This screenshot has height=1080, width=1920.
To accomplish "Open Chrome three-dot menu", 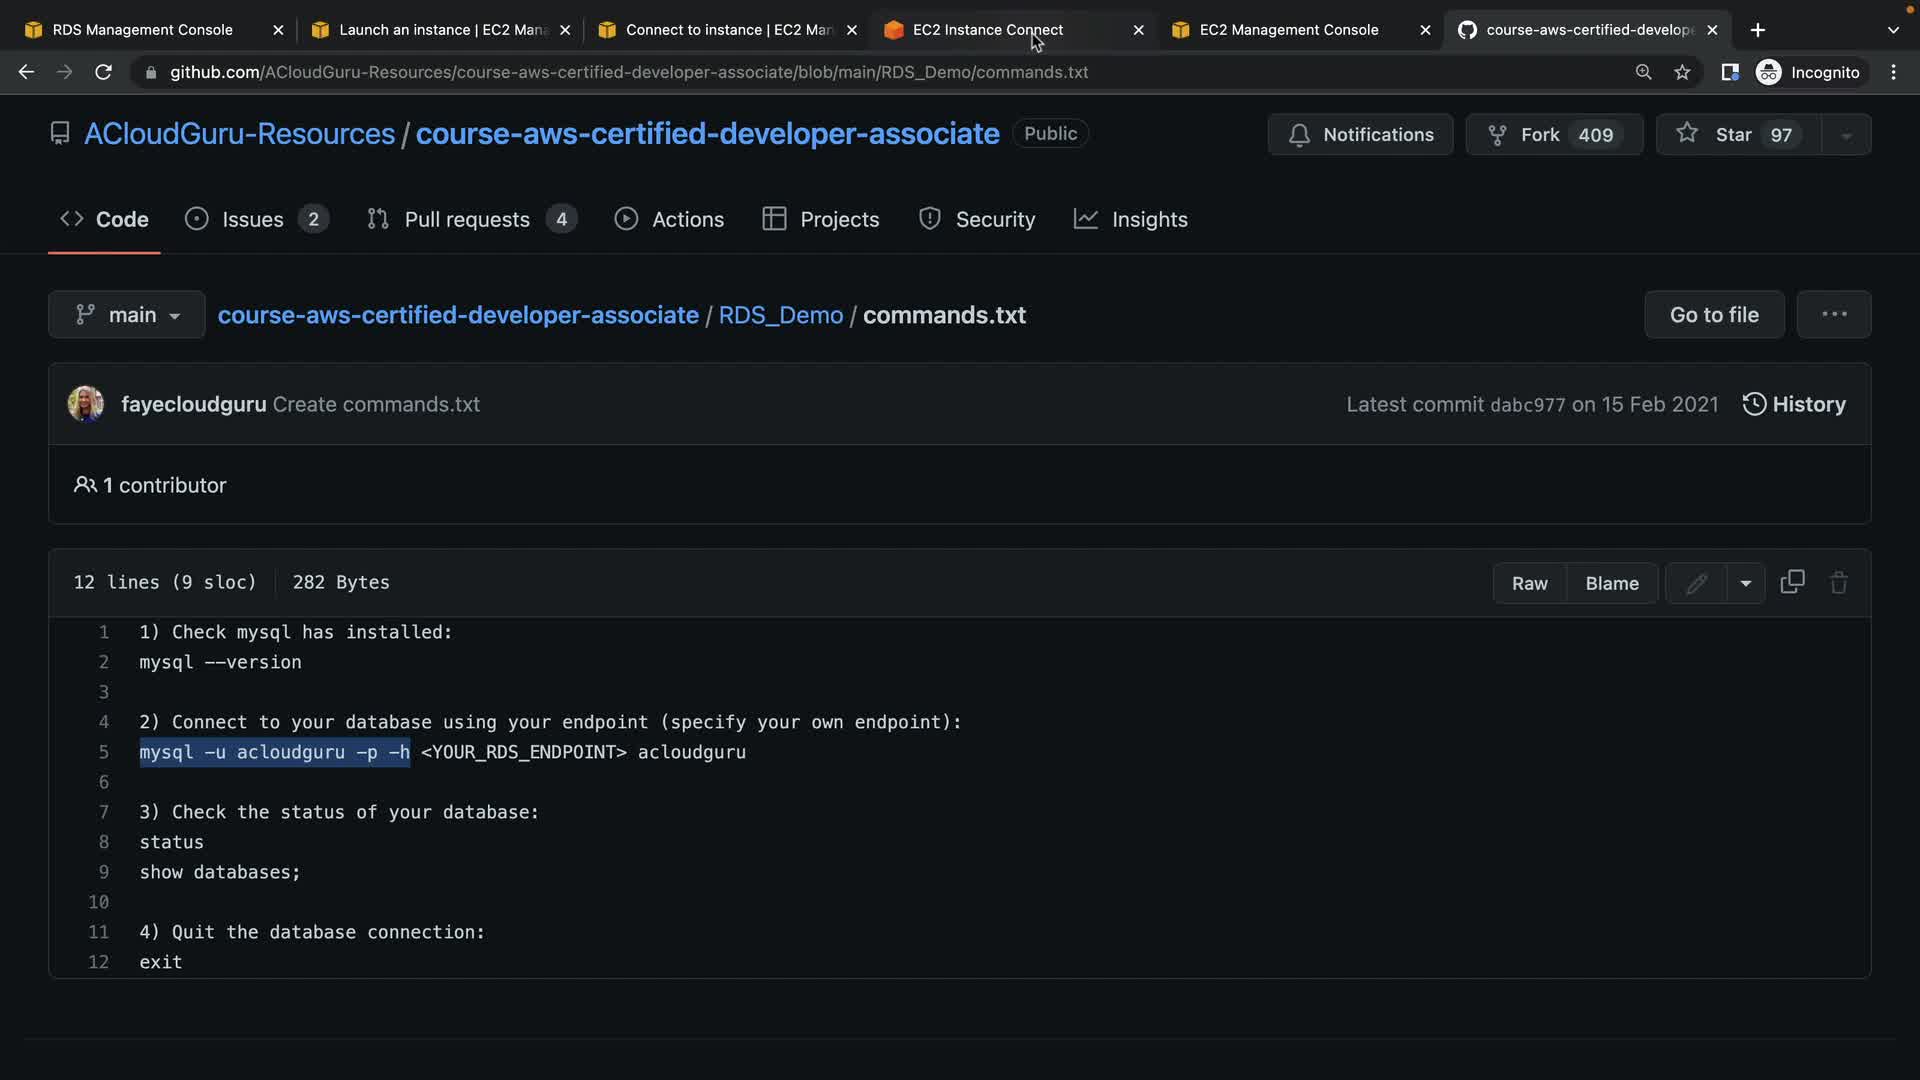I will pos(1893,72).
